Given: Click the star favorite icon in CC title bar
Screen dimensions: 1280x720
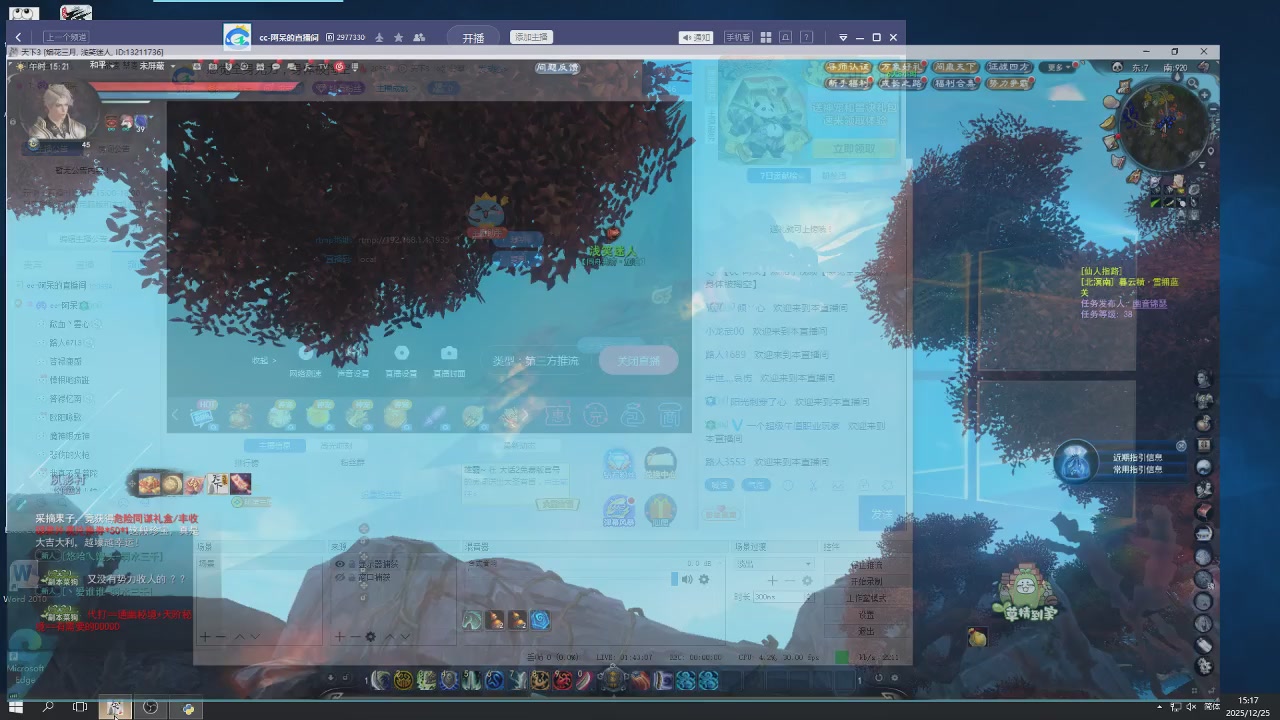Looking at the screenshot, I should coord(398,38).
